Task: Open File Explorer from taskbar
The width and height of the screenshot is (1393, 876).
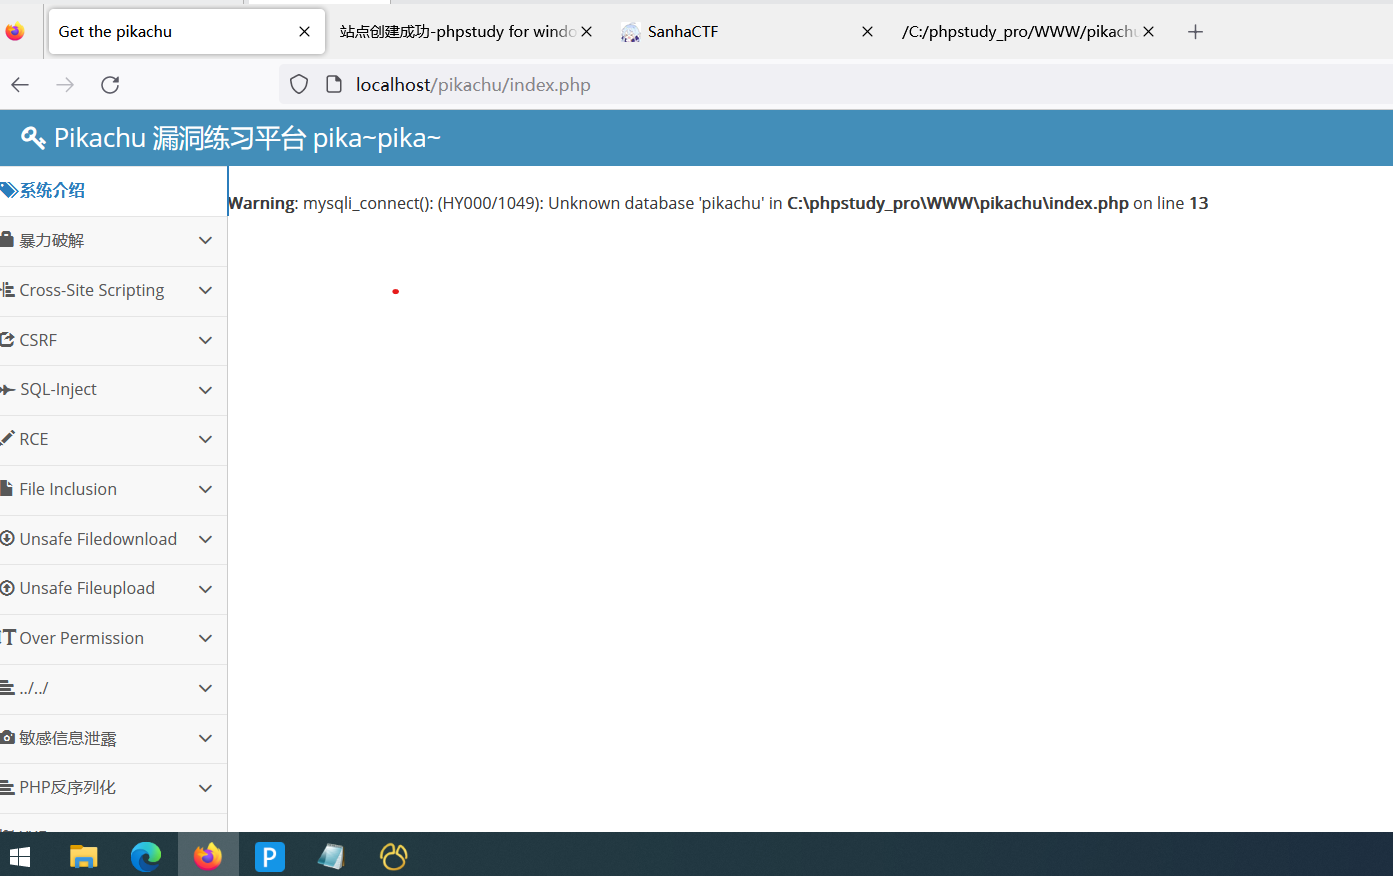Action: [83, 856]
